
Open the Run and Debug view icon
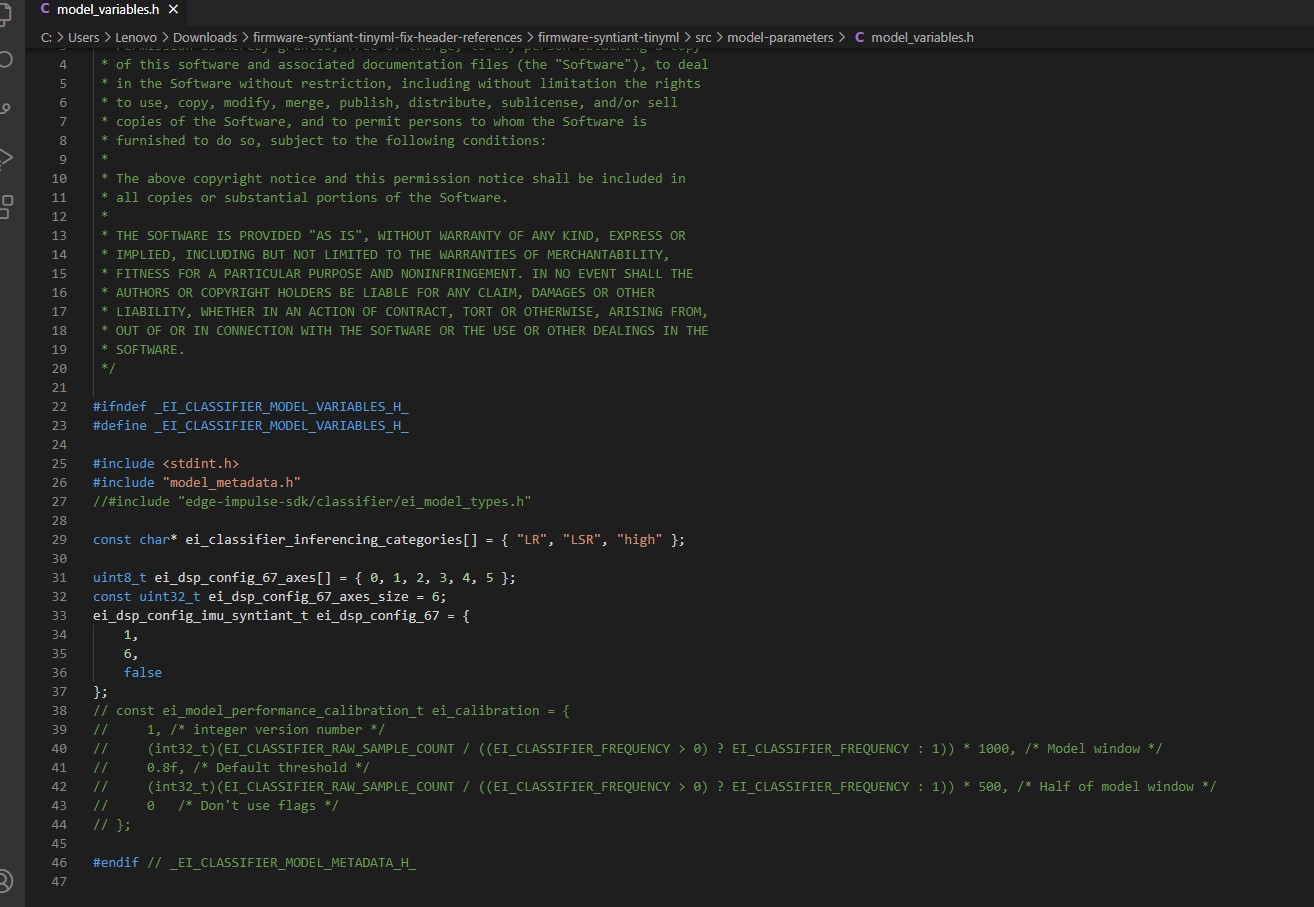coord(5,157)
